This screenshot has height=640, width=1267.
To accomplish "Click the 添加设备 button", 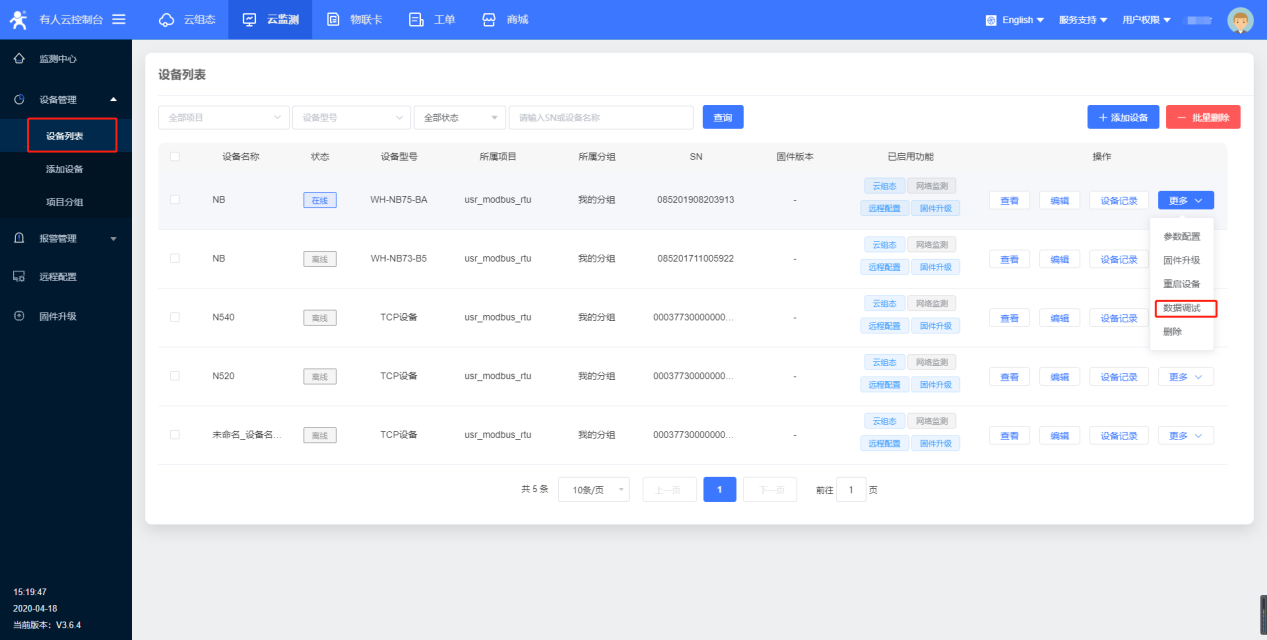I will (x=1123, y=117).
